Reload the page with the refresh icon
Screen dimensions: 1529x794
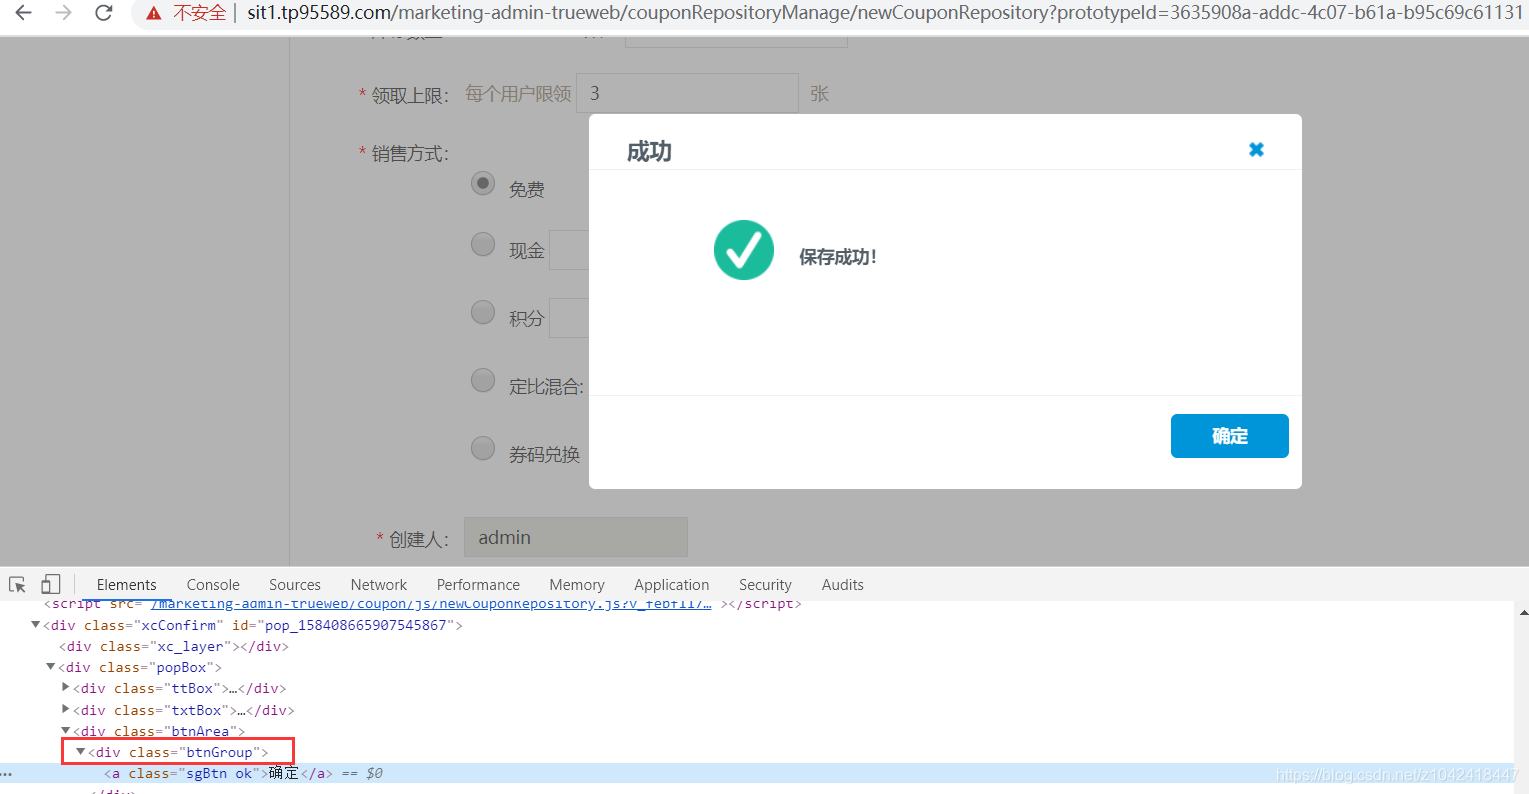coord(103,13)
